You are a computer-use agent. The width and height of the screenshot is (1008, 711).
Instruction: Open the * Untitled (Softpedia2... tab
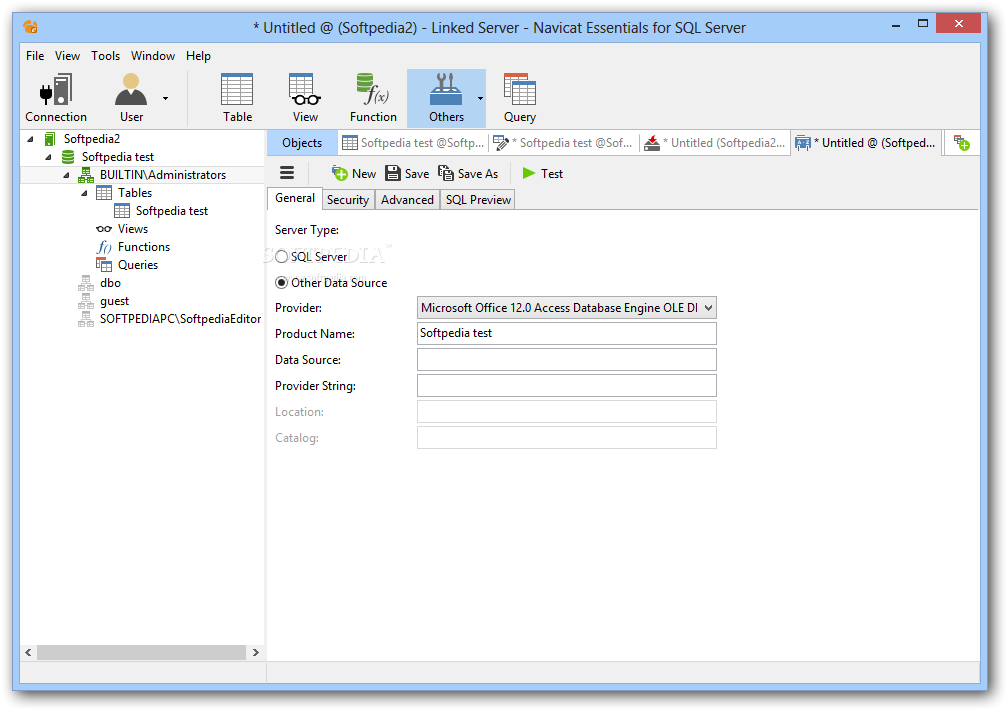pos(714,143)
